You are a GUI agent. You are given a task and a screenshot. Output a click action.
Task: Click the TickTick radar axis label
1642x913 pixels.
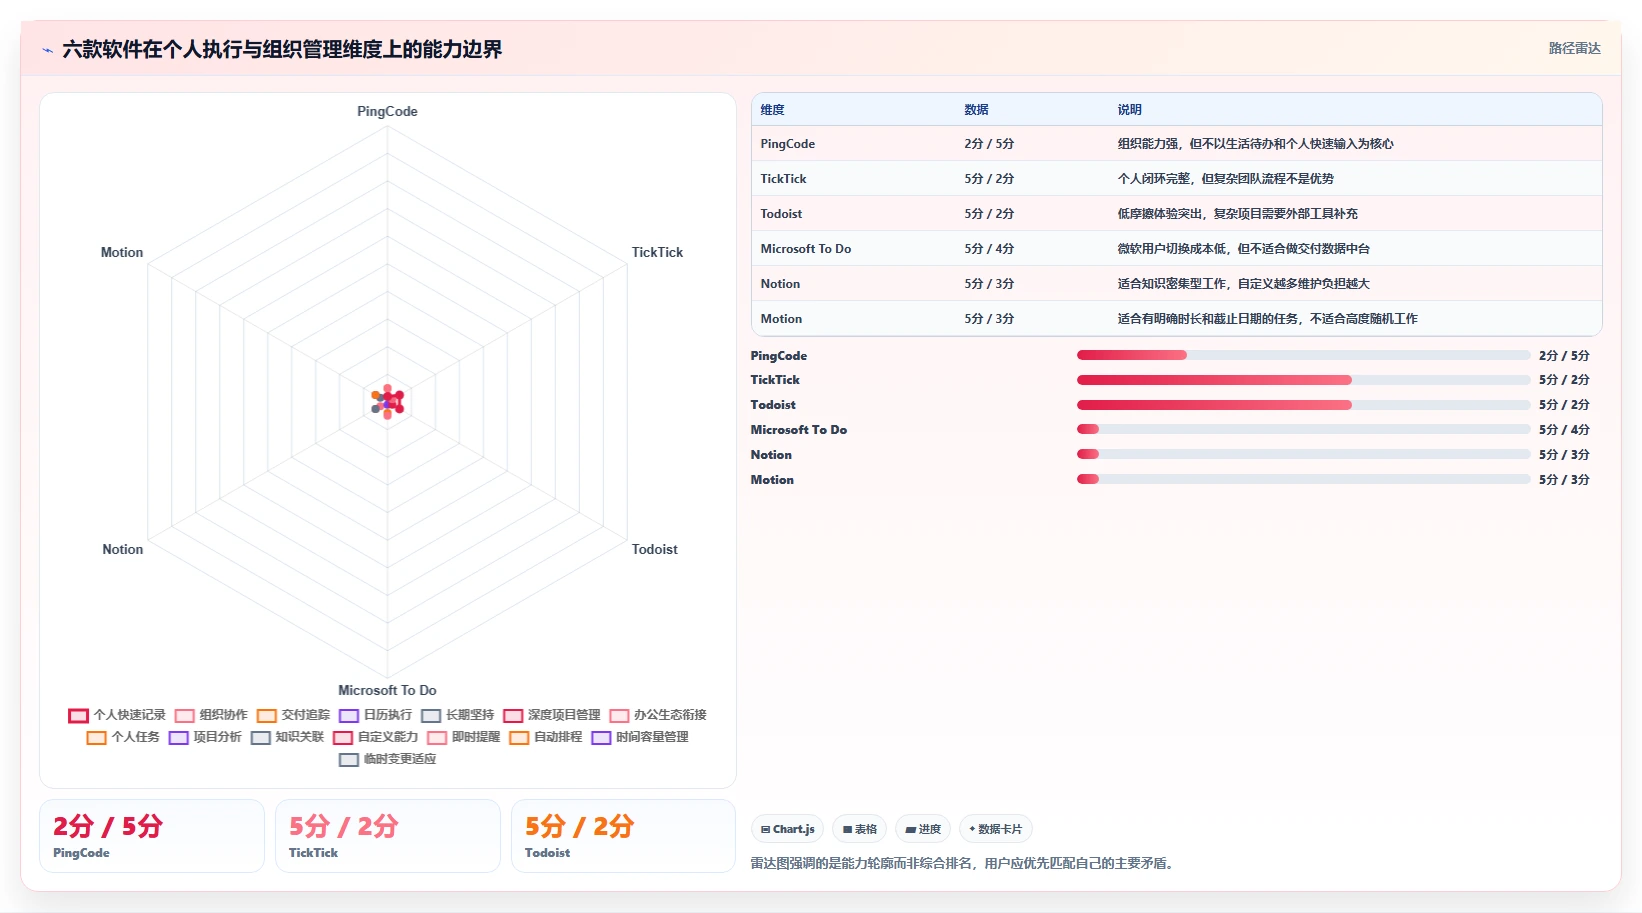(x=657, y=252)
